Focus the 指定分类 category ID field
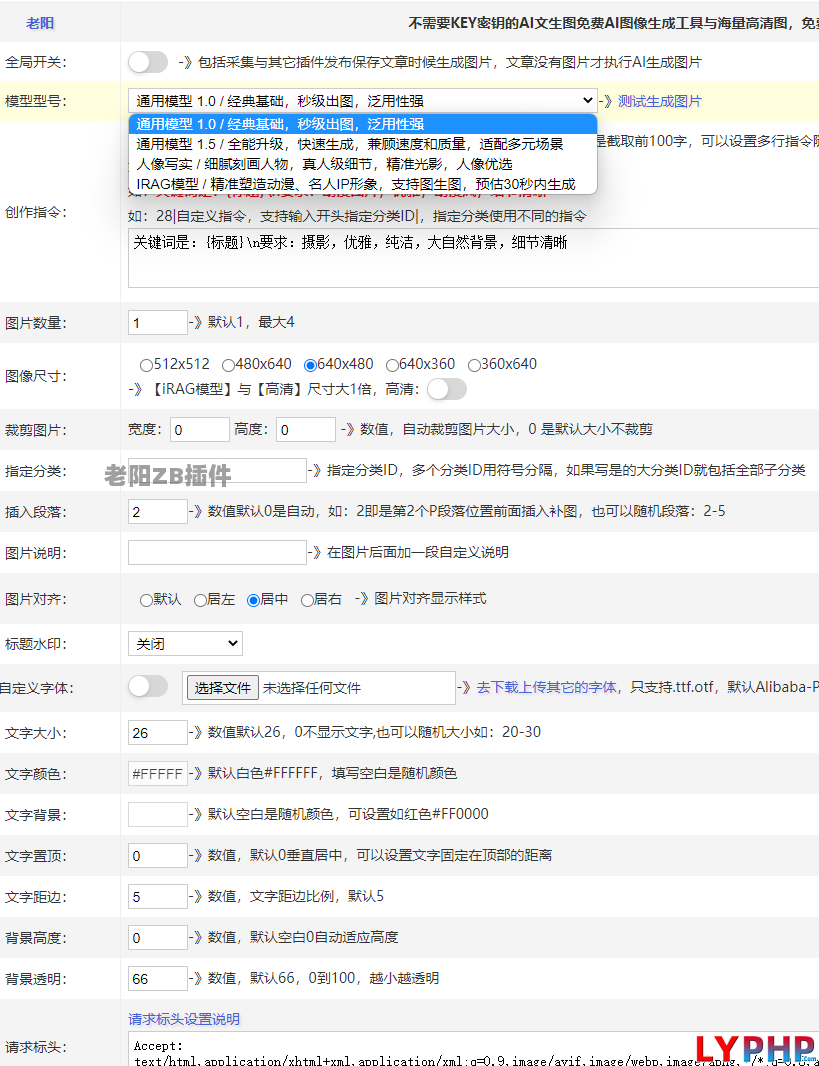This screenshot has height=1066, width=819. pos(217,470)
